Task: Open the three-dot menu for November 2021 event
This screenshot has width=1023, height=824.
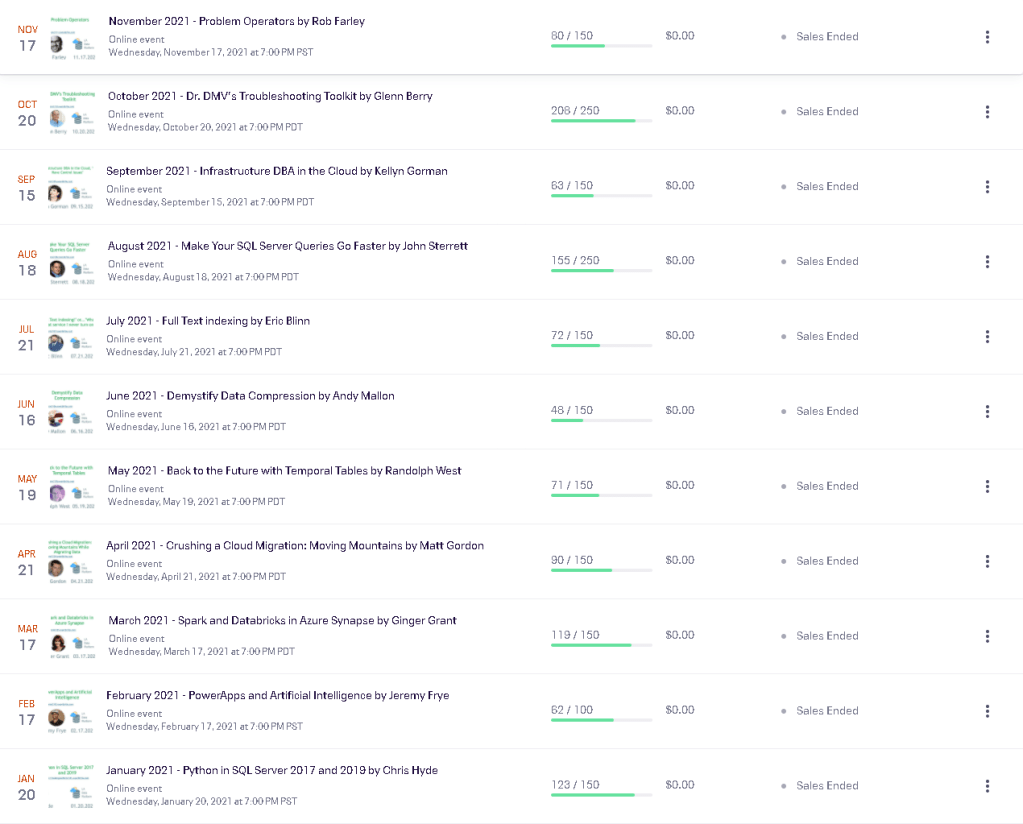Action: click(x=987, y=37)
